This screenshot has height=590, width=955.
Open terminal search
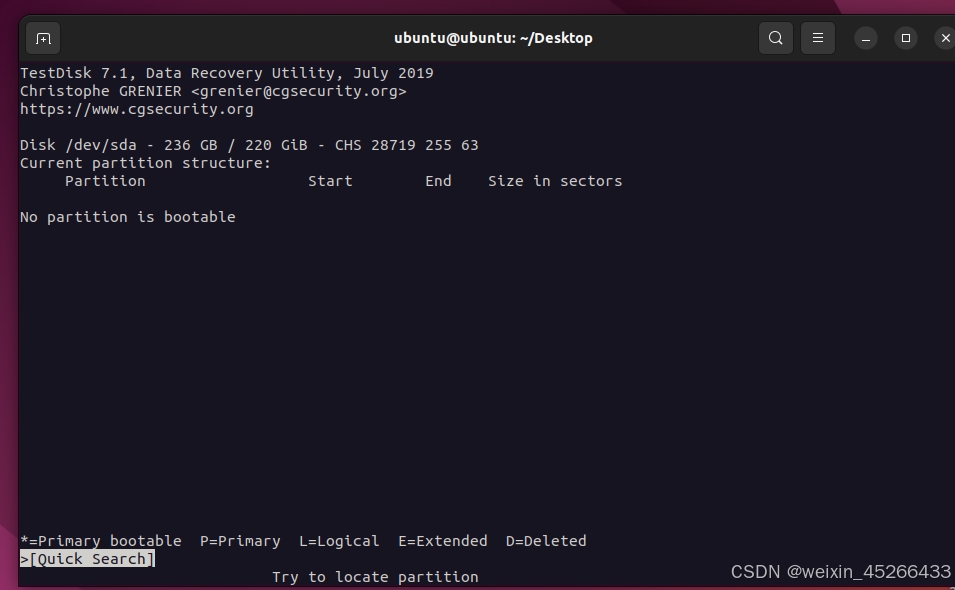775,38
